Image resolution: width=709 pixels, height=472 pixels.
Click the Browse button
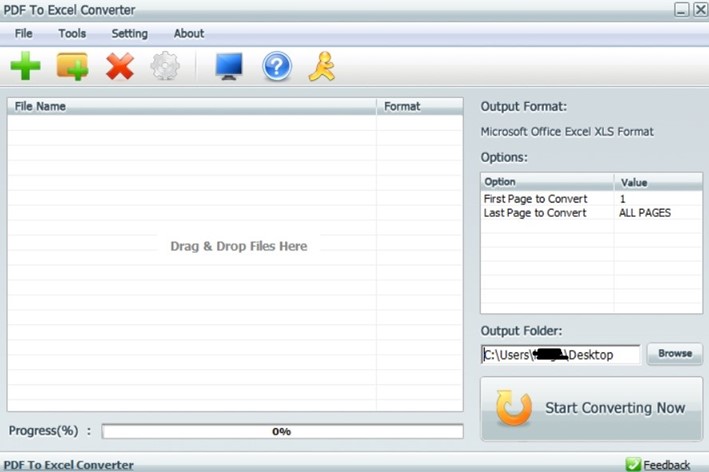(675, 354)
